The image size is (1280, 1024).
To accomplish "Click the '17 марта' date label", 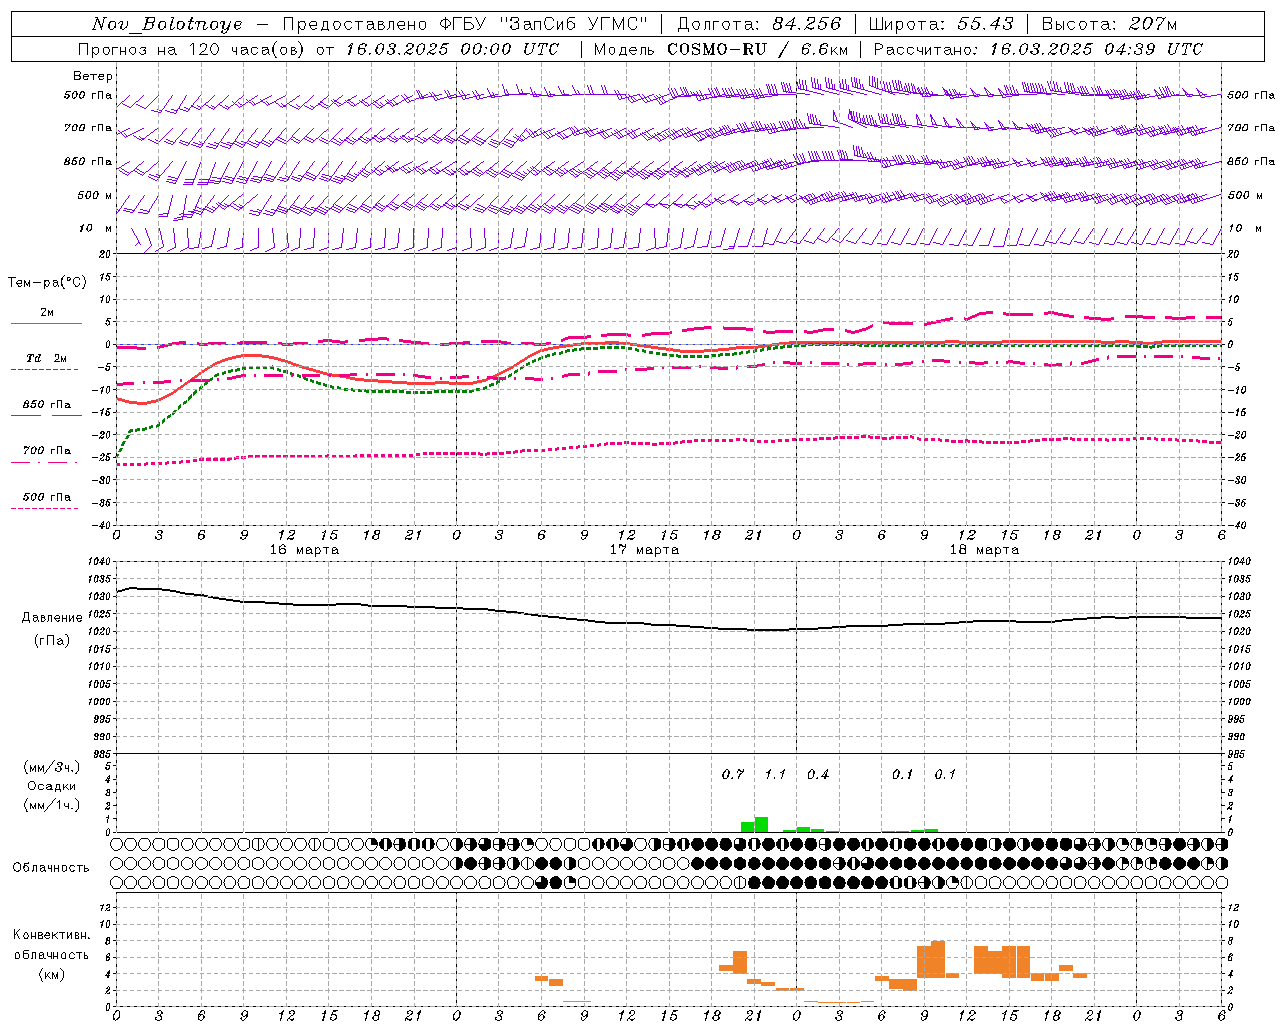I will 644,550.
